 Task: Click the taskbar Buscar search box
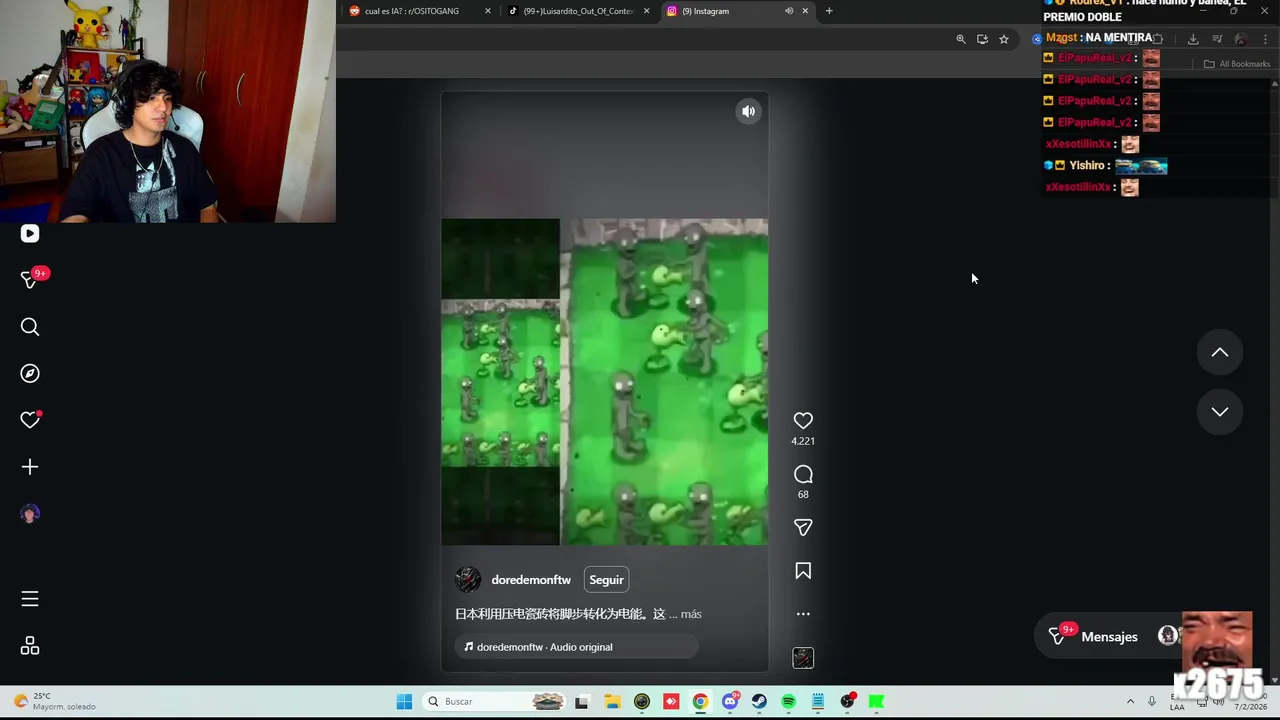pyautogui.click(x=494, y=702)
